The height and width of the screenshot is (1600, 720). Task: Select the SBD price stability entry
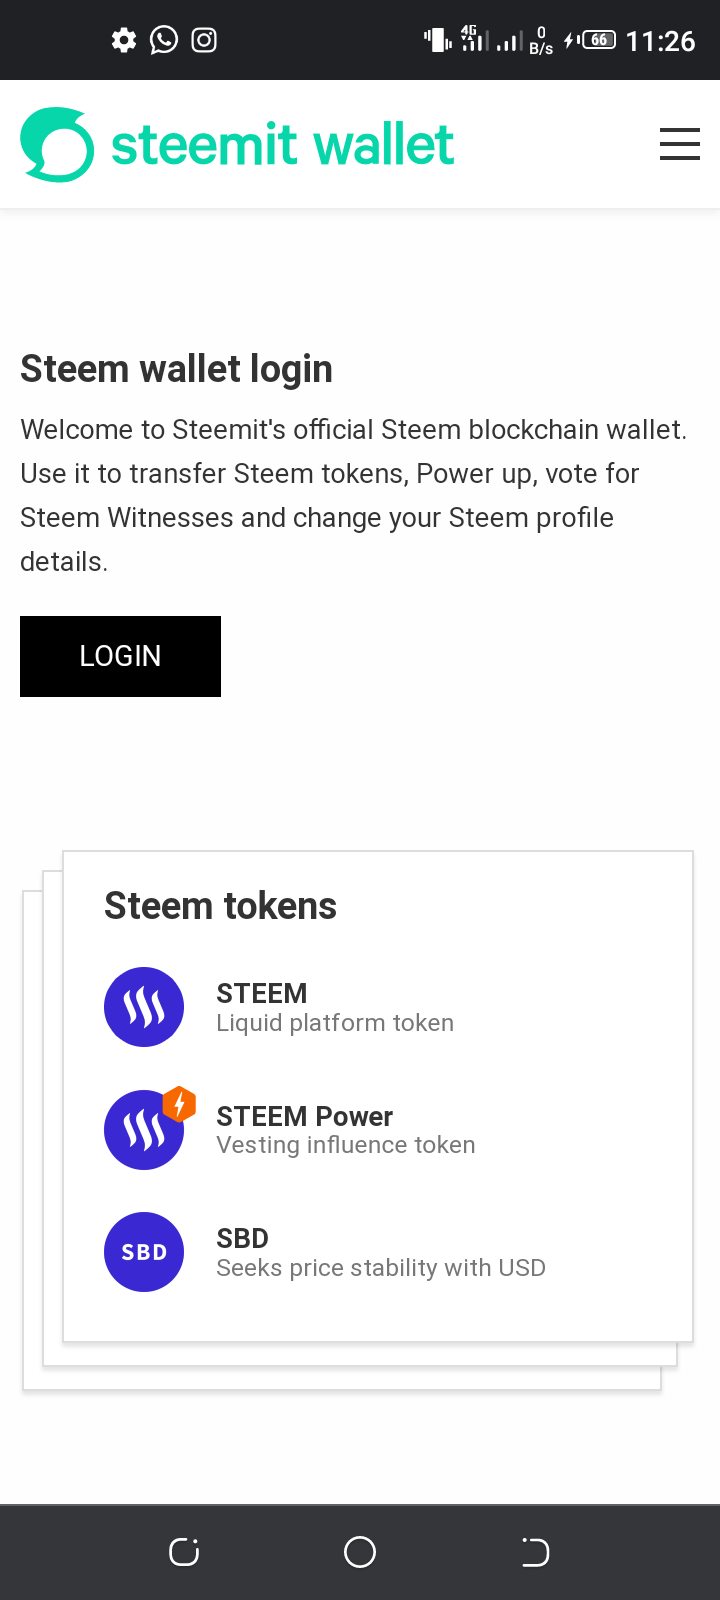[x=380, y=1252]
